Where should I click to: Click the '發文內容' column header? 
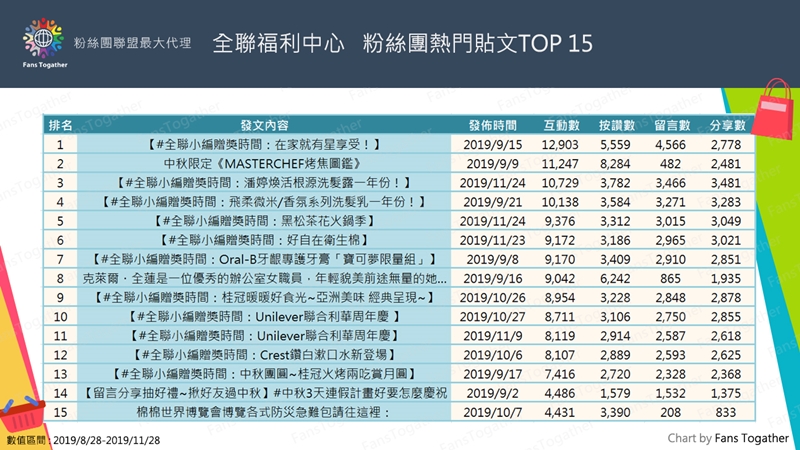(264, 125)
